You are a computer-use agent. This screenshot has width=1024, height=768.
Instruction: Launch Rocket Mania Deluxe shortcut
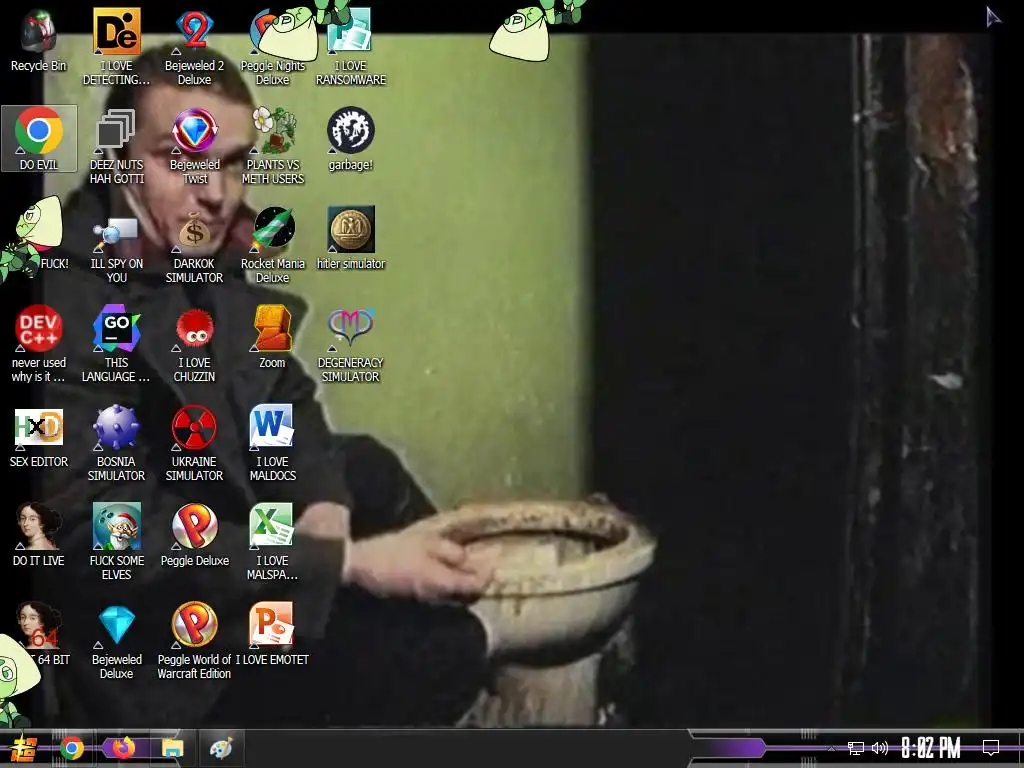tap(272, 246)
